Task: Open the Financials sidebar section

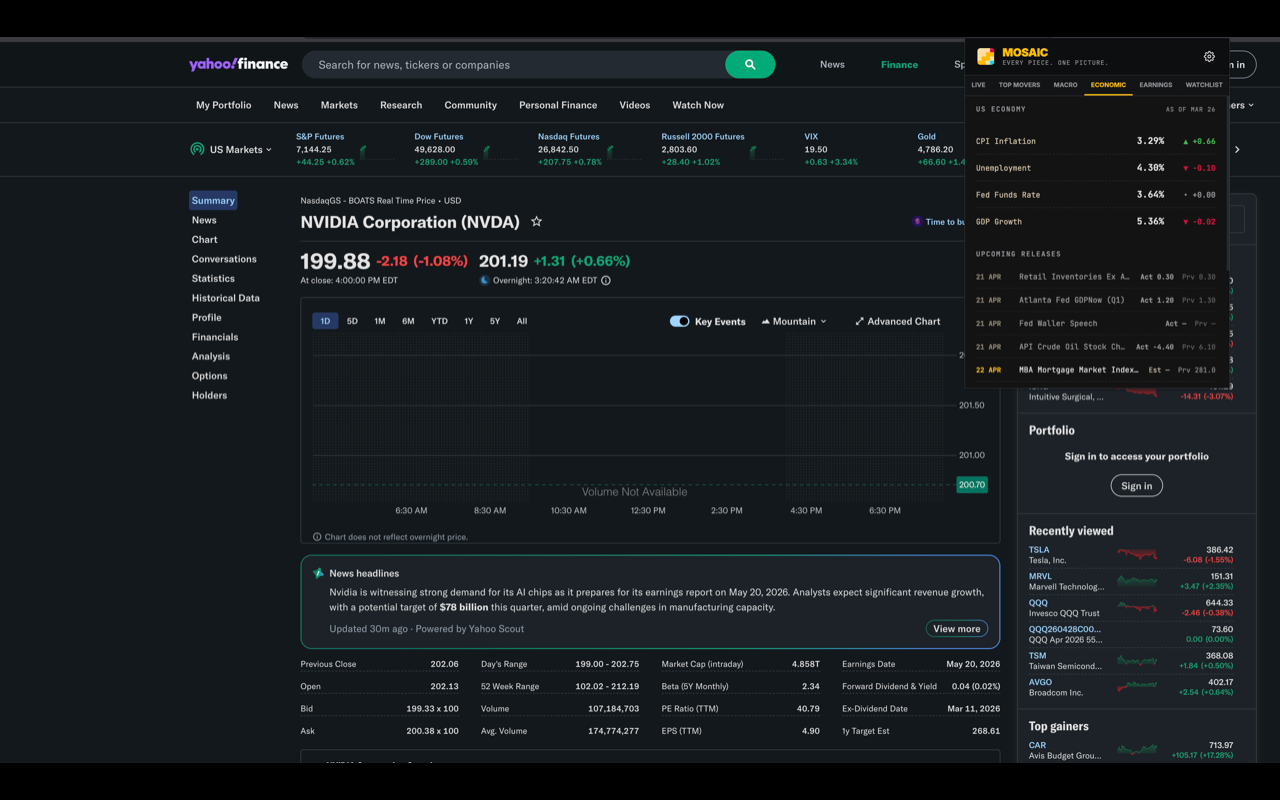Action: [215, 337]
